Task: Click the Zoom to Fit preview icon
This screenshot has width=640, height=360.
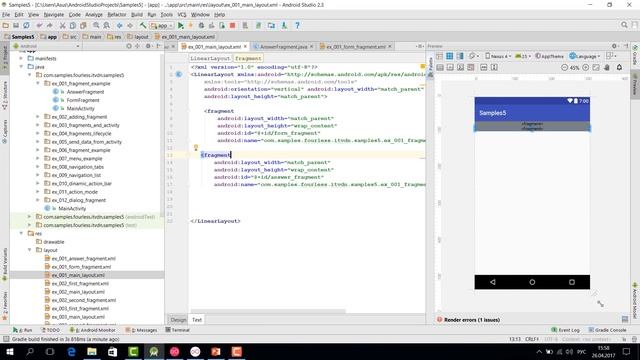Action: click(x=596, y=67)
